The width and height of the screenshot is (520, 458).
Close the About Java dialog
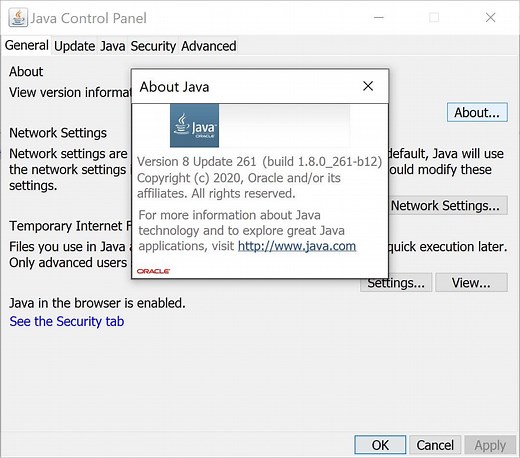pyautogui.click(x=368, y=86)
